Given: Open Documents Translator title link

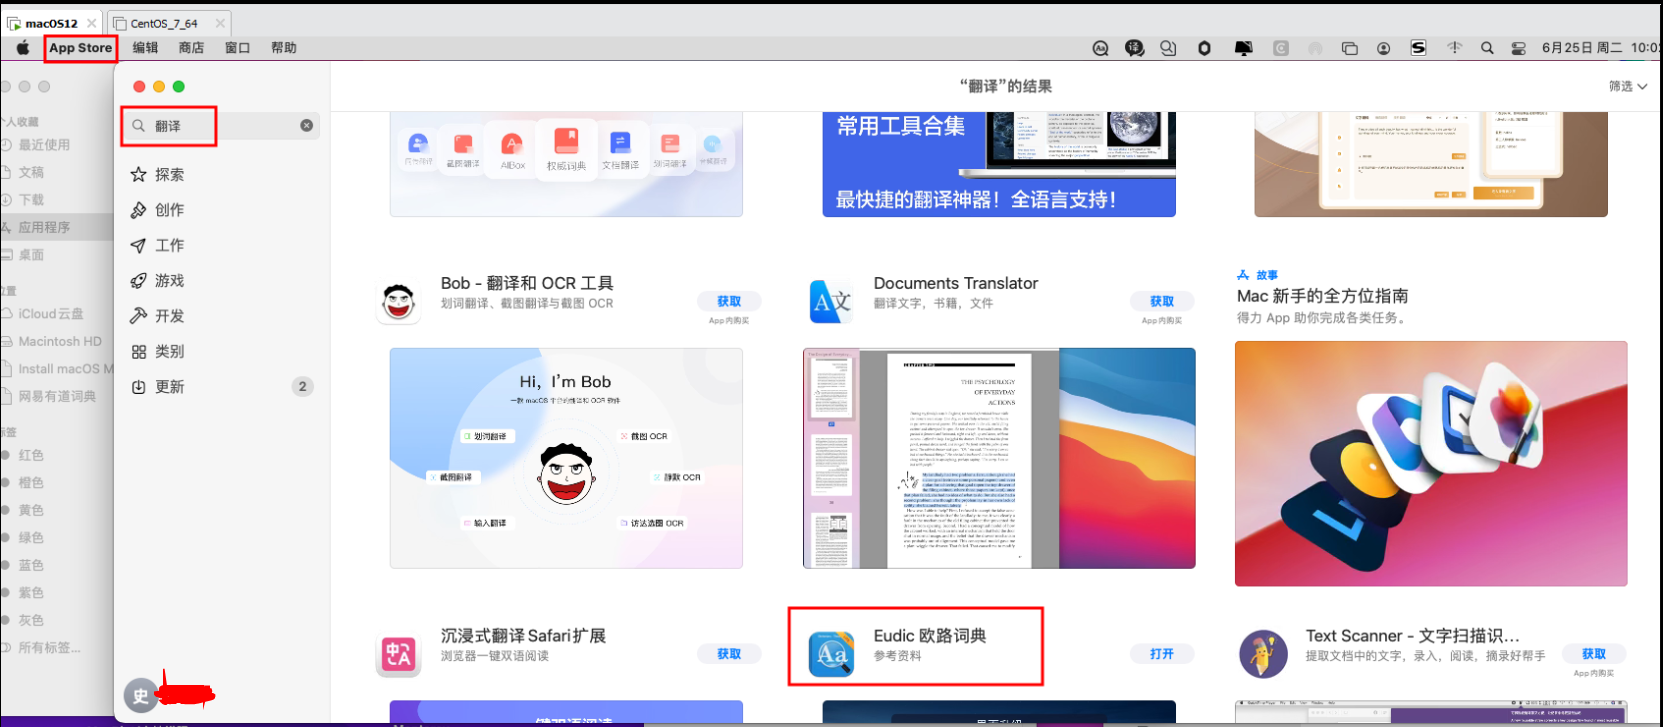Looking at the screenshot, I should click(x=956, y=284).
